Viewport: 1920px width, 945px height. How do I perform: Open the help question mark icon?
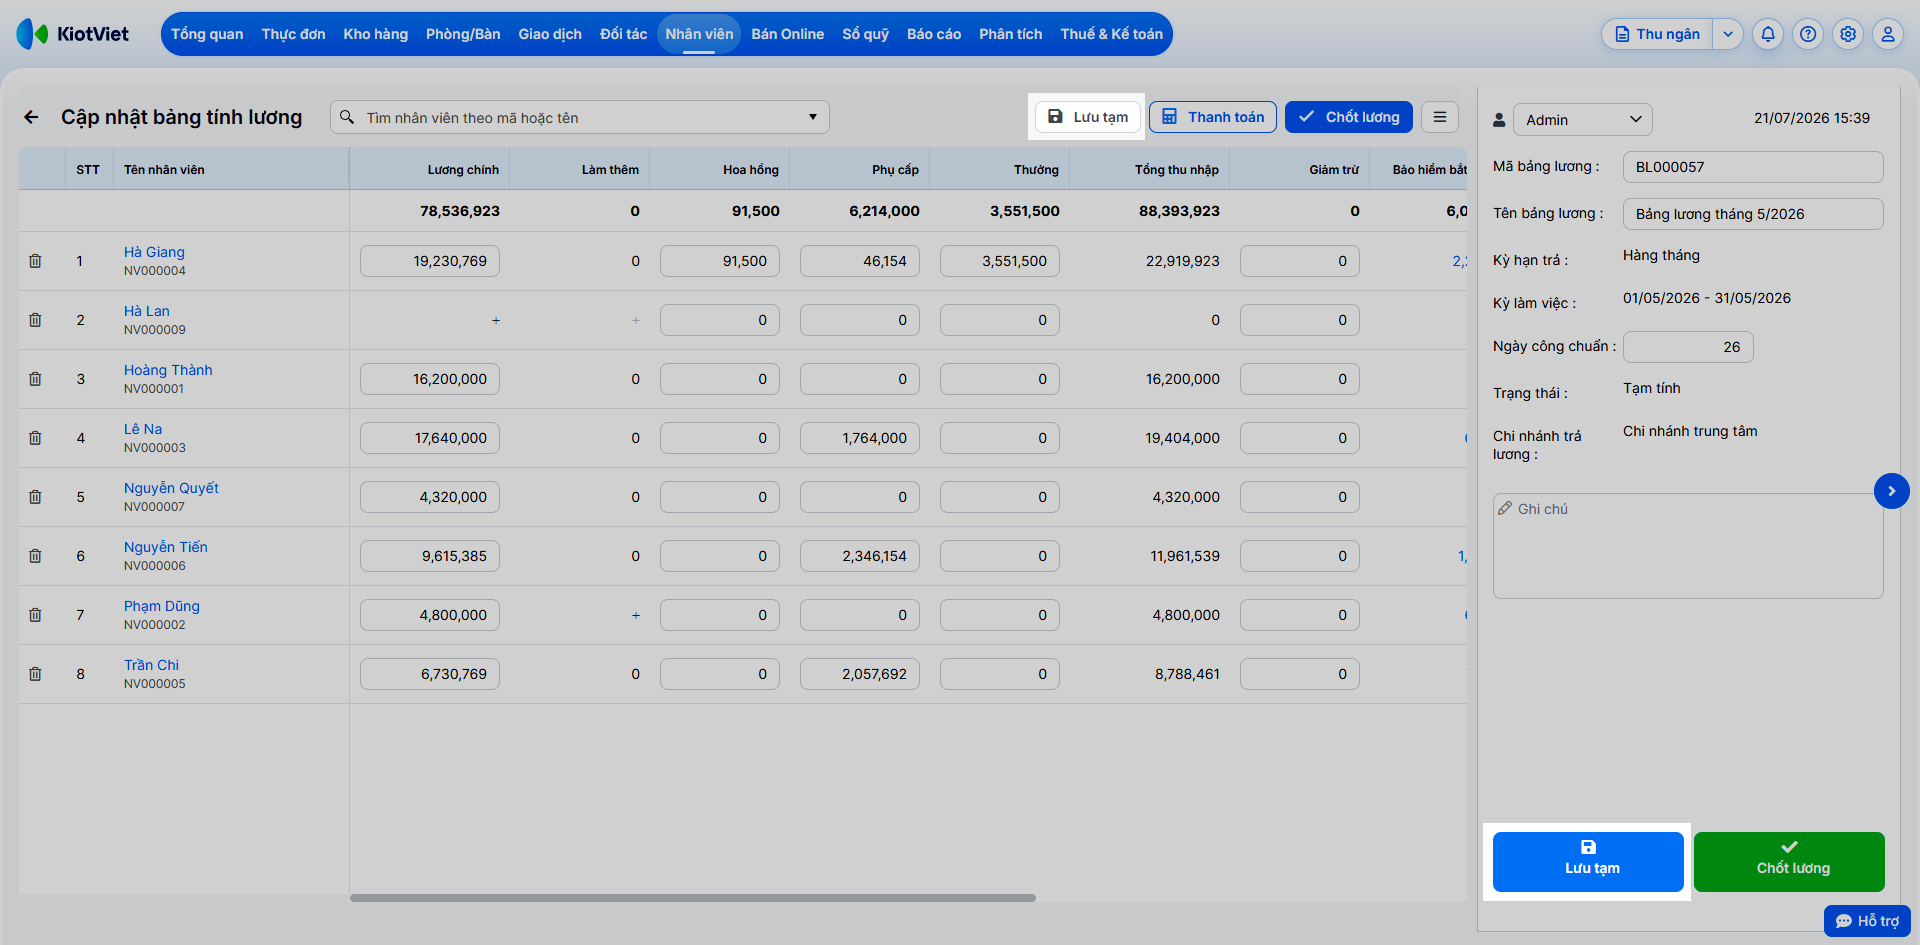(1808, 34)
